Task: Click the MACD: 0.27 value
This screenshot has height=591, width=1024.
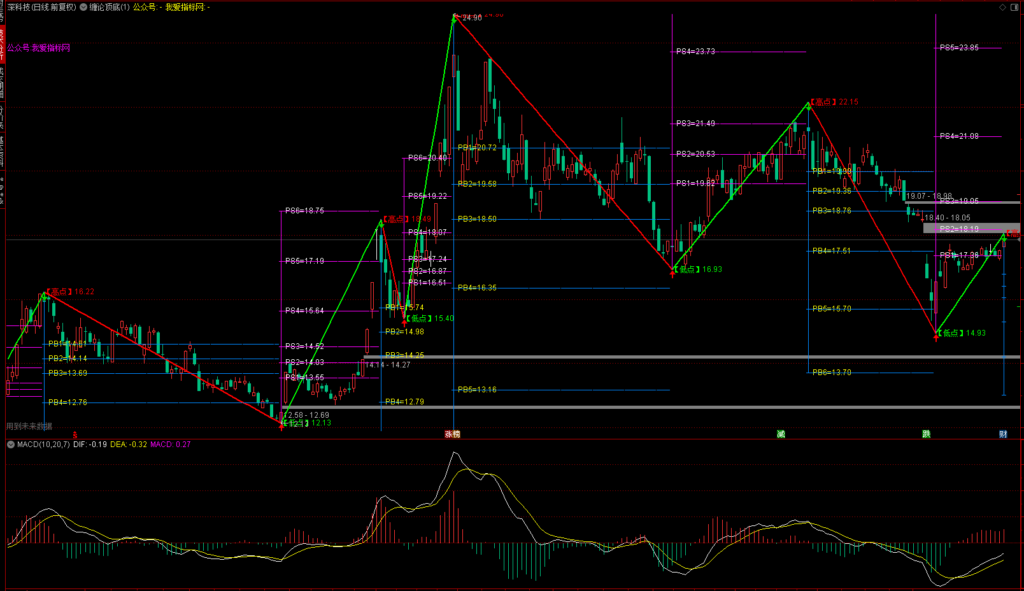Action: 170,445
